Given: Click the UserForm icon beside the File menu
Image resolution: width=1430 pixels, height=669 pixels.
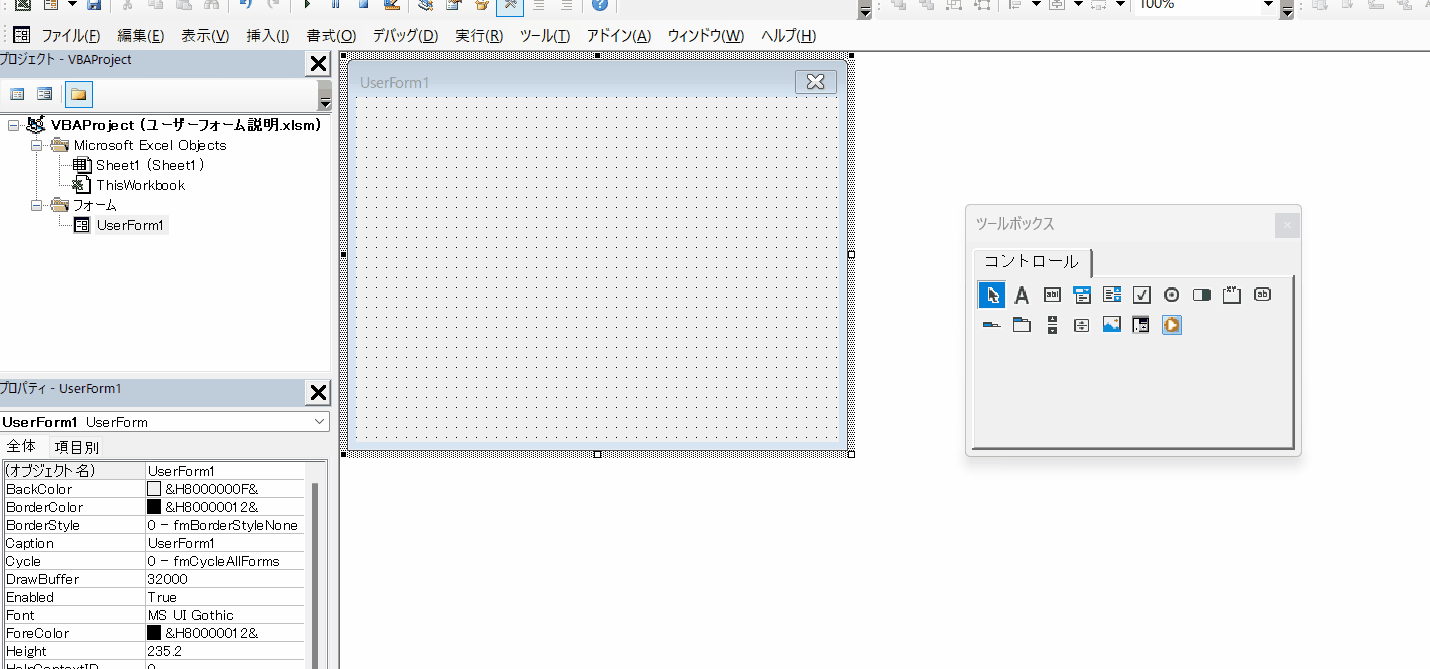Looking at the screenshot, I should coord(21,35).
